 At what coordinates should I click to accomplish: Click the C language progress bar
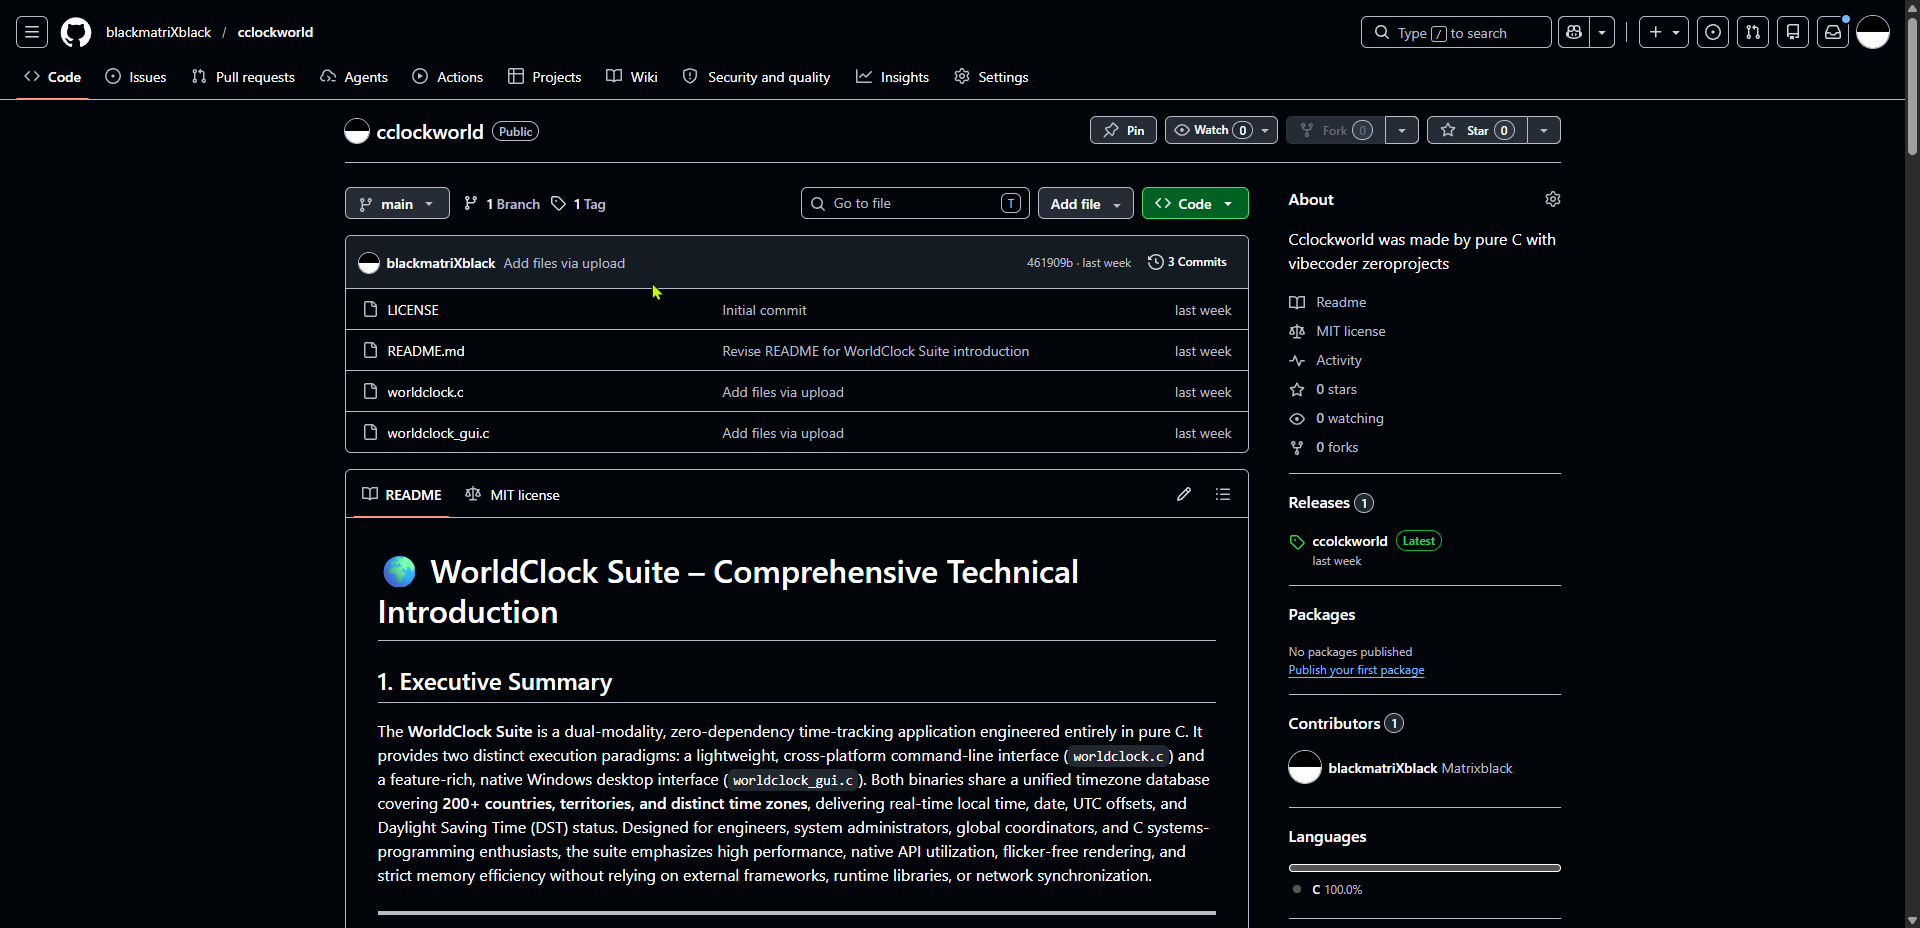pos(1424,868)
